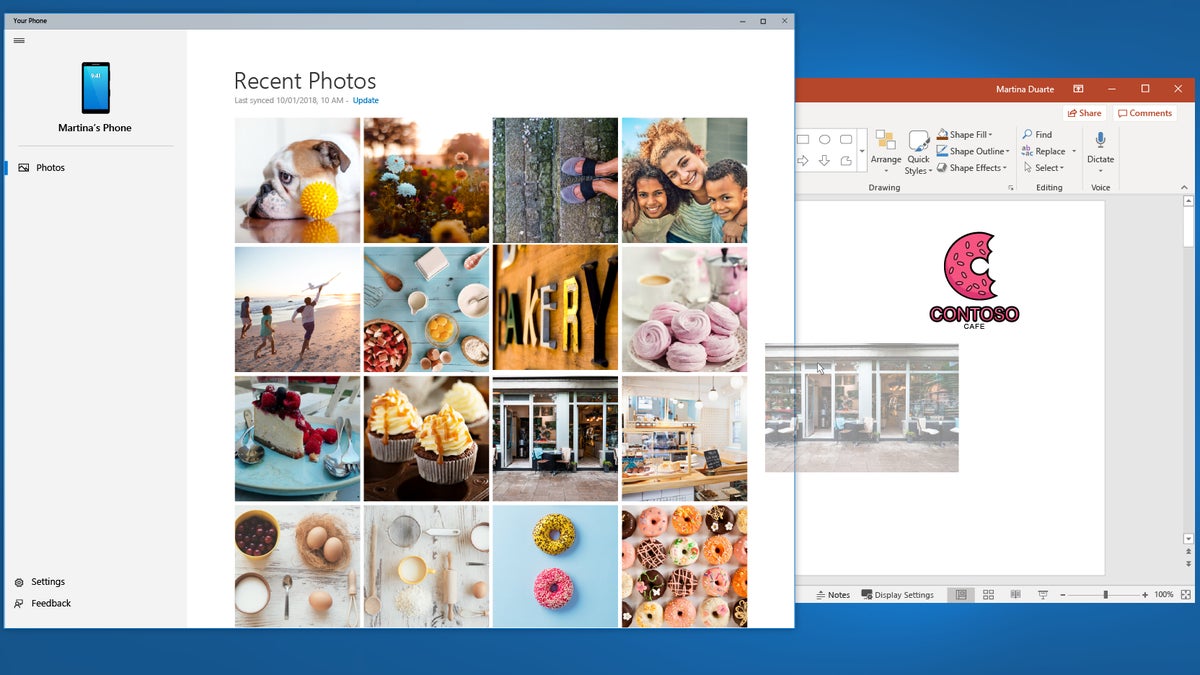The height and width of the screenshot is (675, 1200).
Task: Select Photos in the Your Phone sidebar
Action: [50, 168]
